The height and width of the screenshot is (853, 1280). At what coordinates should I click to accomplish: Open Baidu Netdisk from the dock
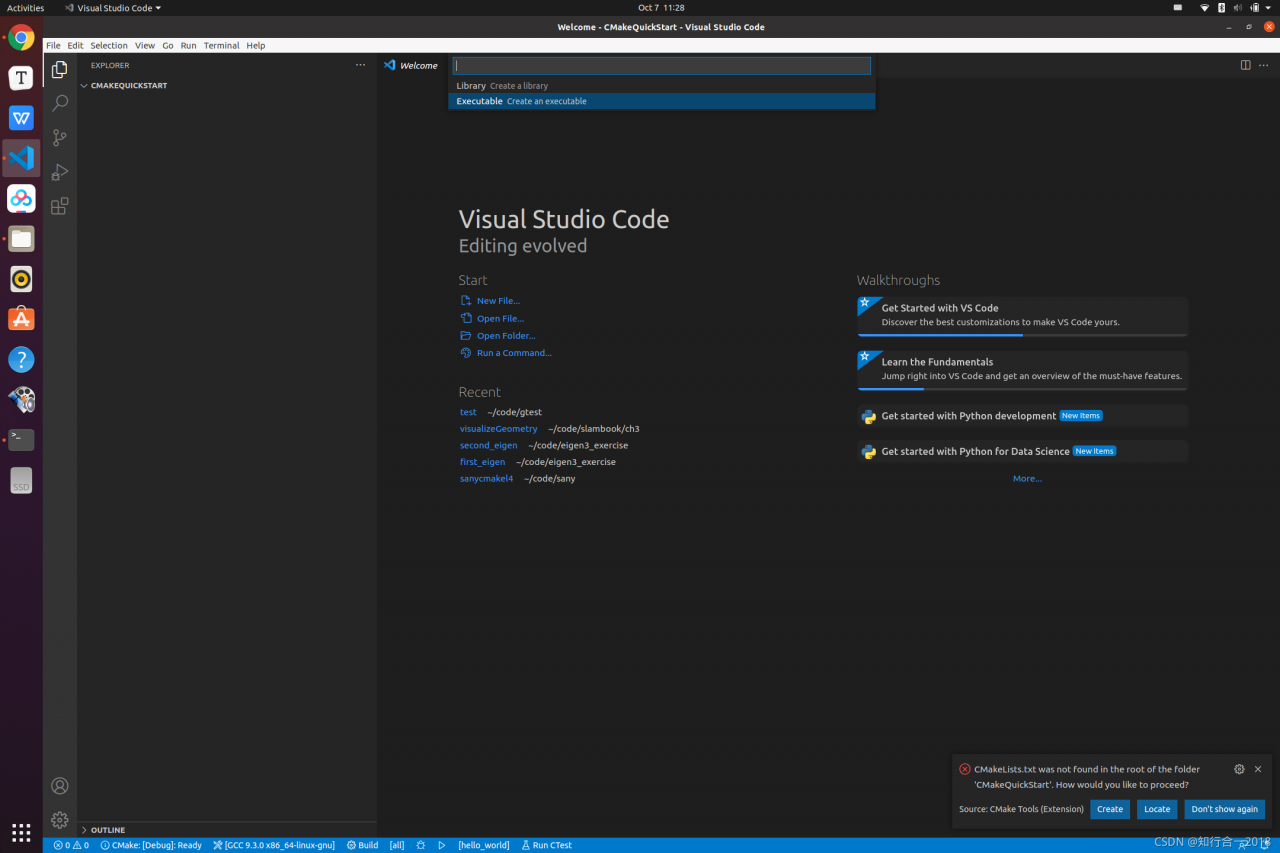pos(21,198)
